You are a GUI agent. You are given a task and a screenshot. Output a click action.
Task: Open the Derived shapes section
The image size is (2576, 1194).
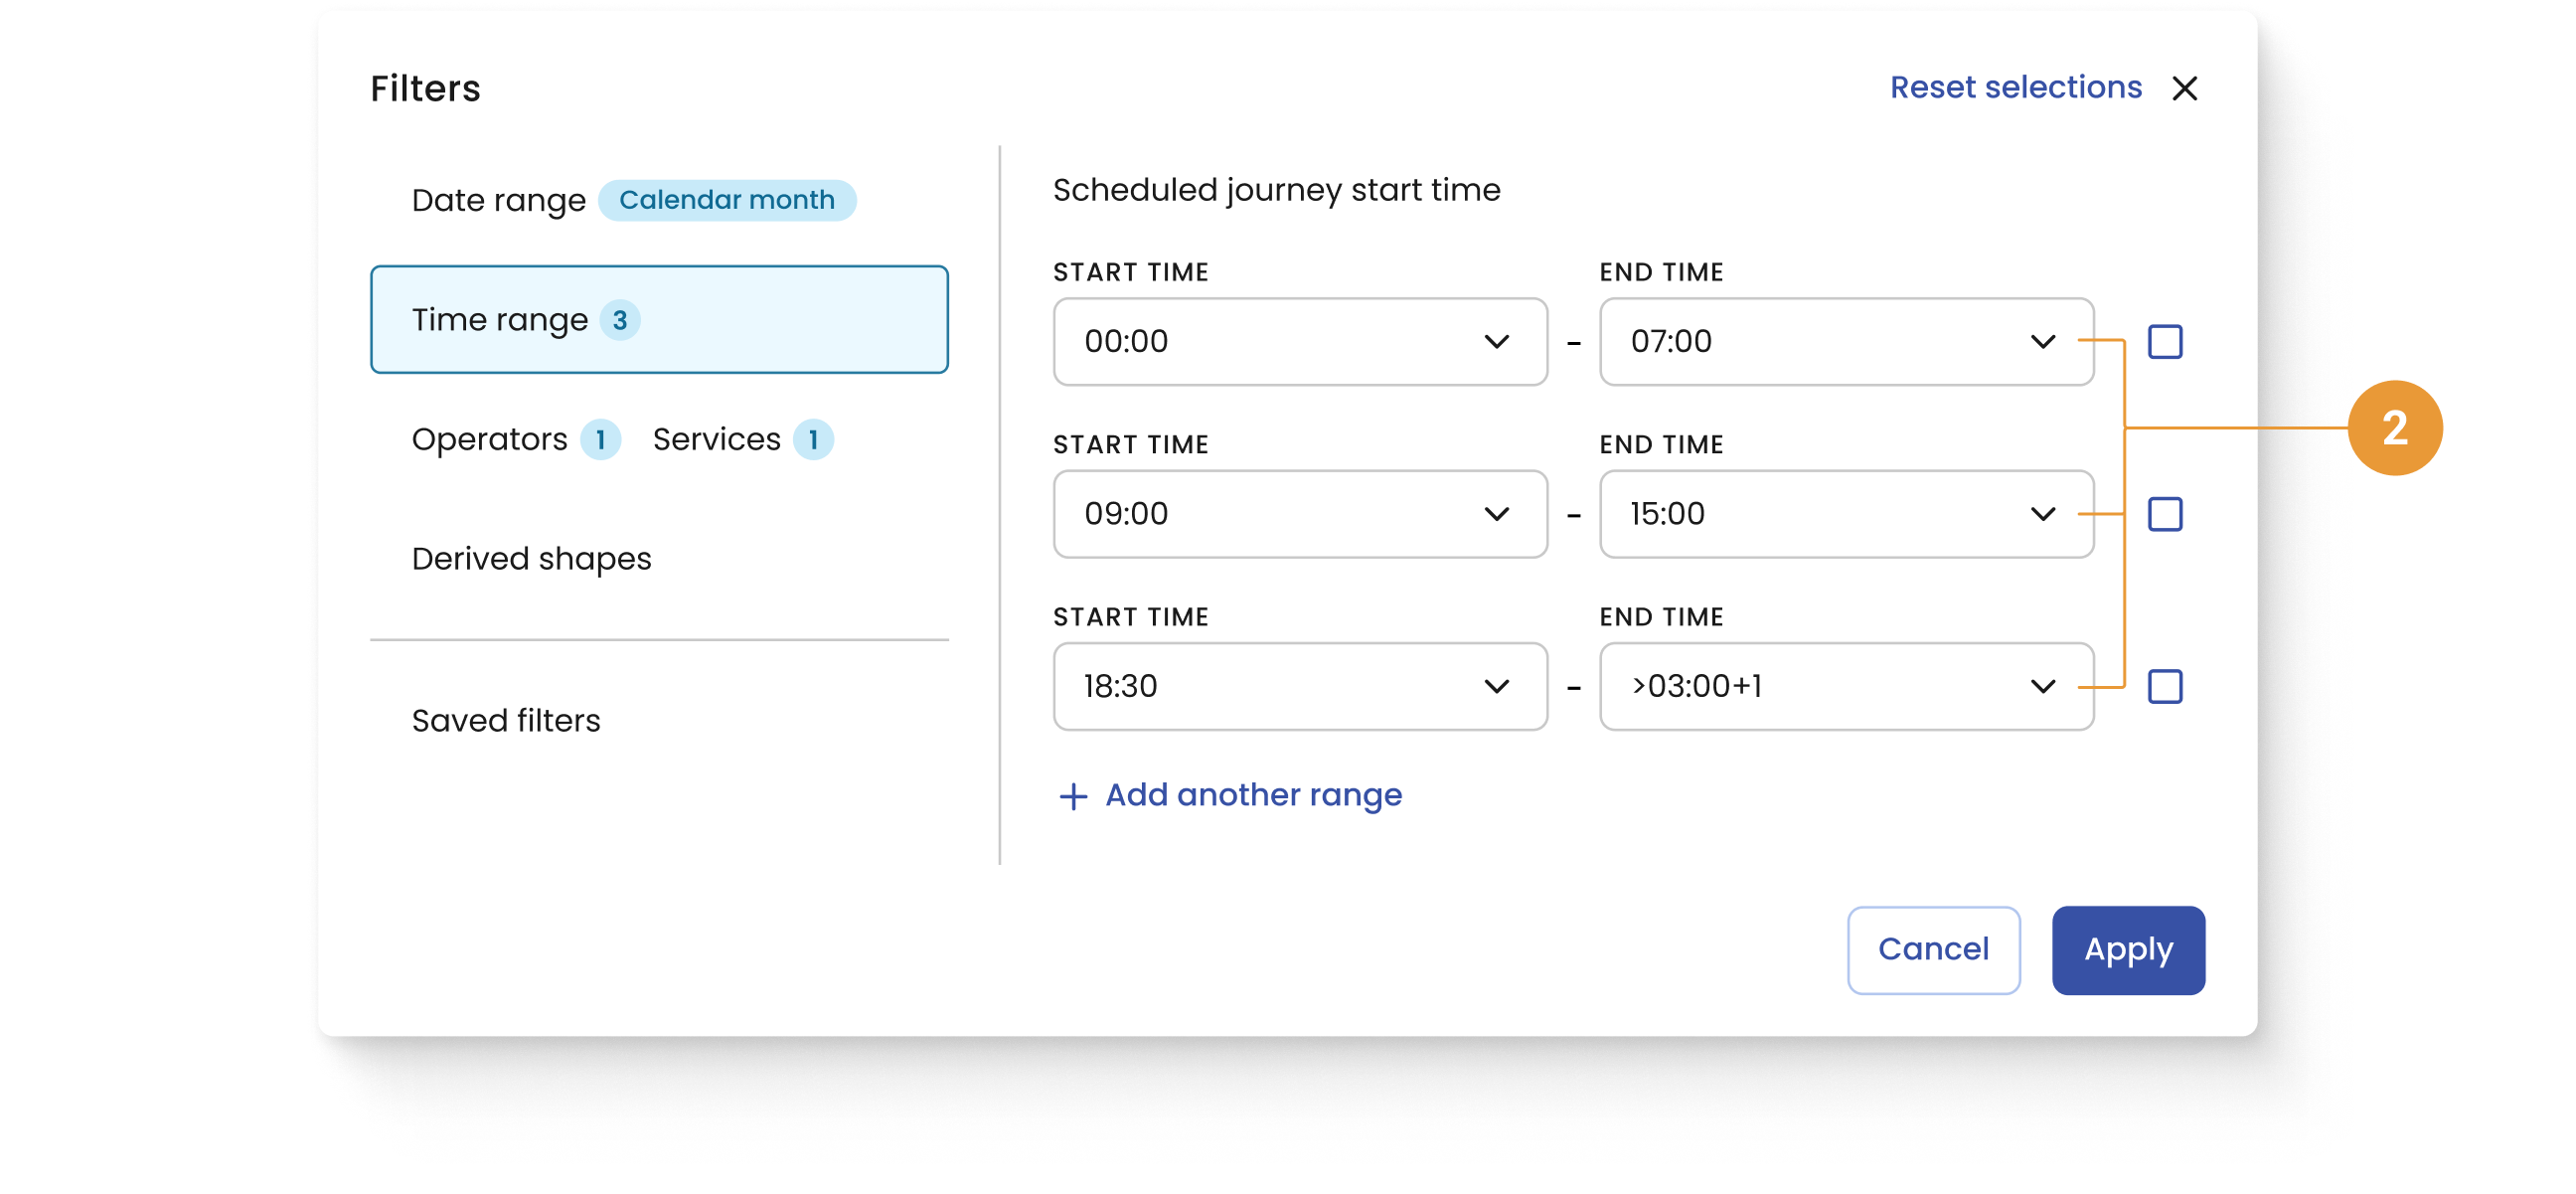pos(531,559)
